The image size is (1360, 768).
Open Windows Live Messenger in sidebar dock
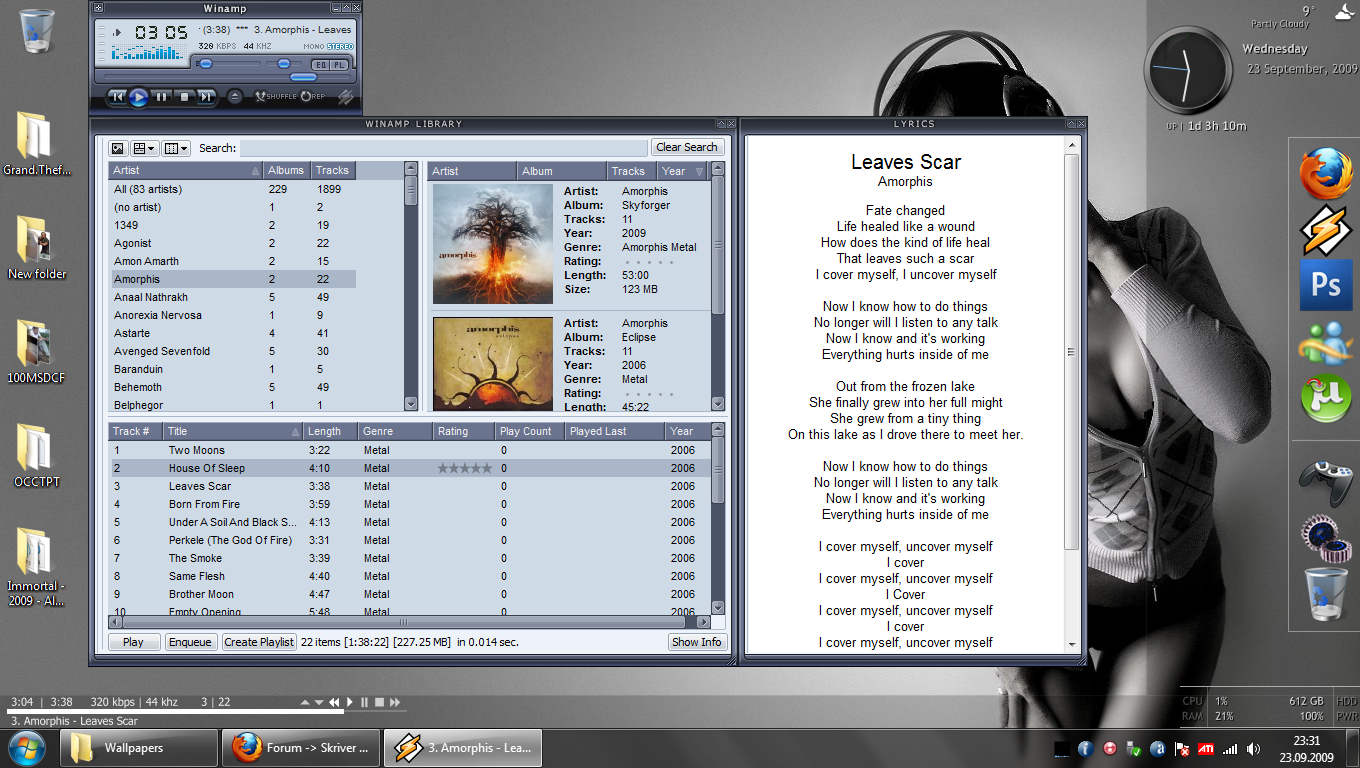(x=1326, y=343)
